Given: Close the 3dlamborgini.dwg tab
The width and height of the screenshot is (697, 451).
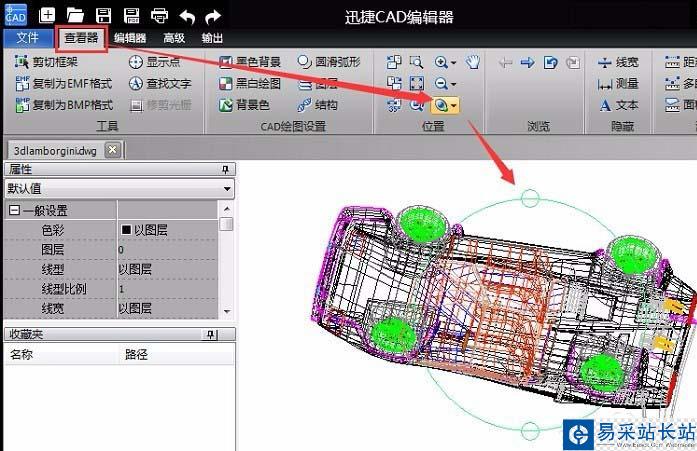Looking at the screenshot, I should 113,150.
